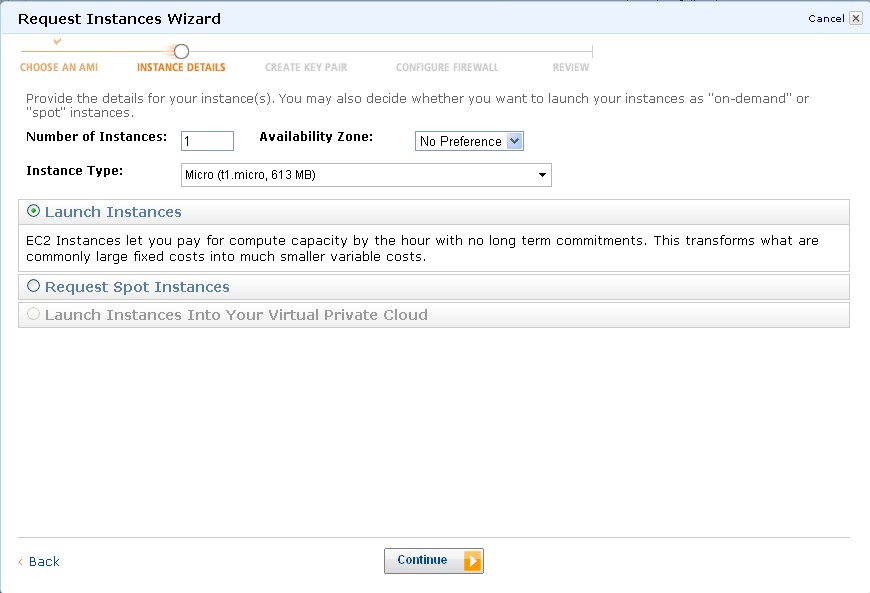Click the Back link
Viewport: 870px width, 593px height.
pos(44,562)
